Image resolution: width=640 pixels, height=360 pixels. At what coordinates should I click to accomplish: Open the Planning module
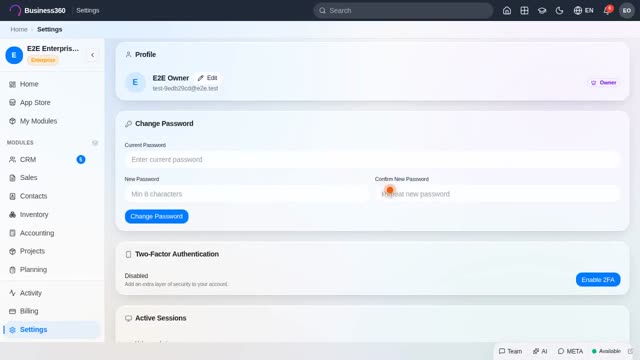point(51,269)
